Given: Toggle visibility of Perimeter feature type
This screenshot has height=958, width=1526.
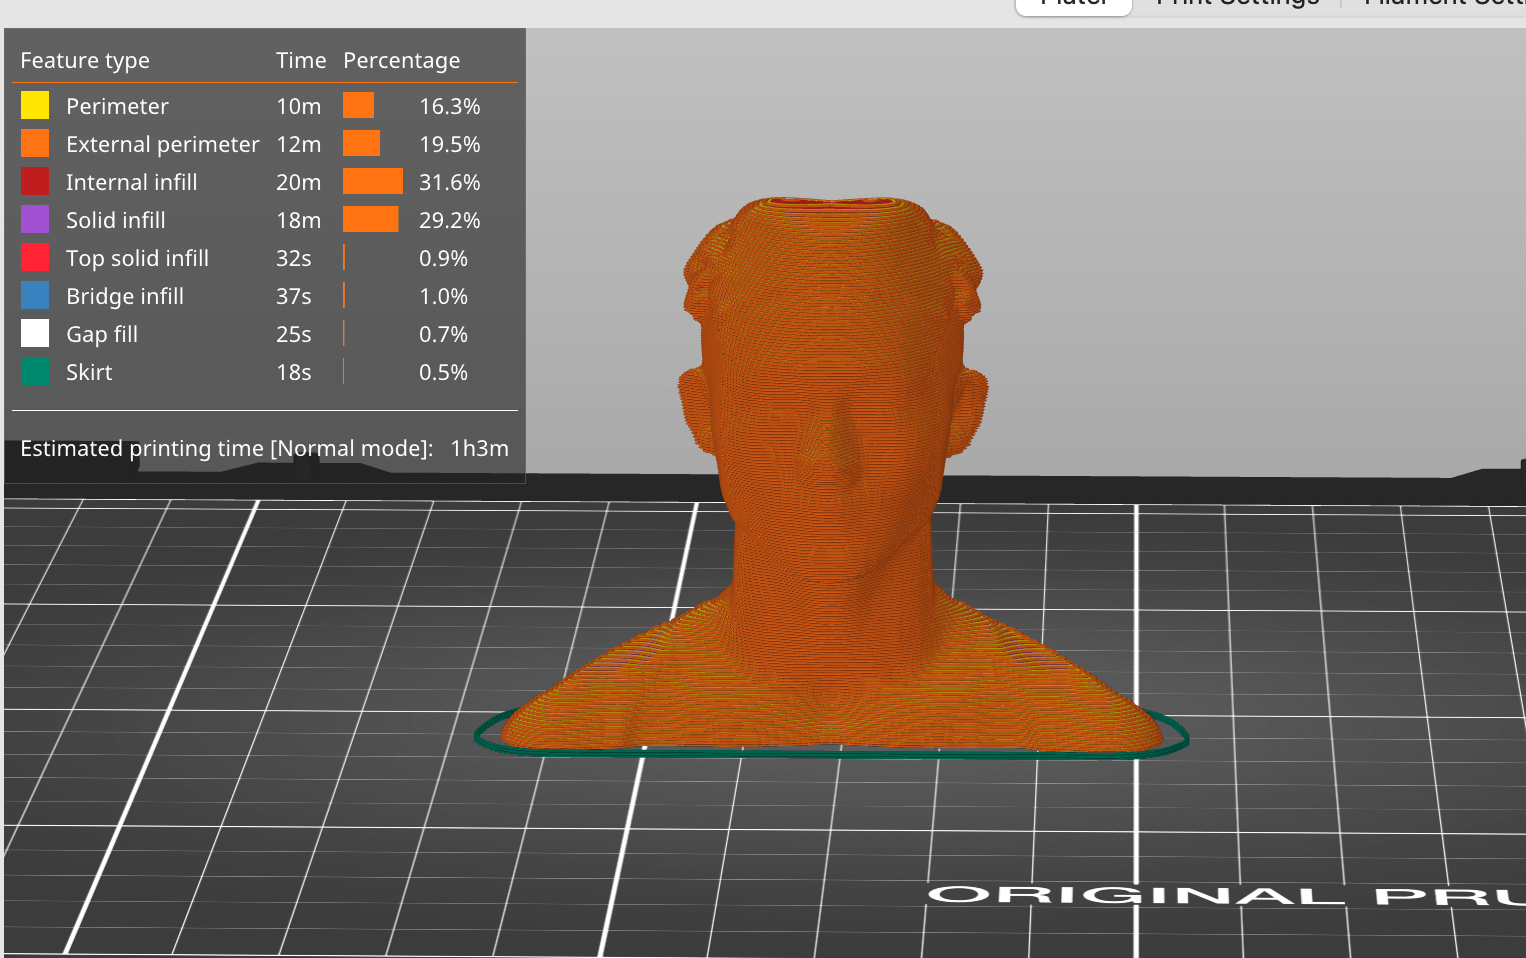Looking at the screenshot, I should pos(117,106).
